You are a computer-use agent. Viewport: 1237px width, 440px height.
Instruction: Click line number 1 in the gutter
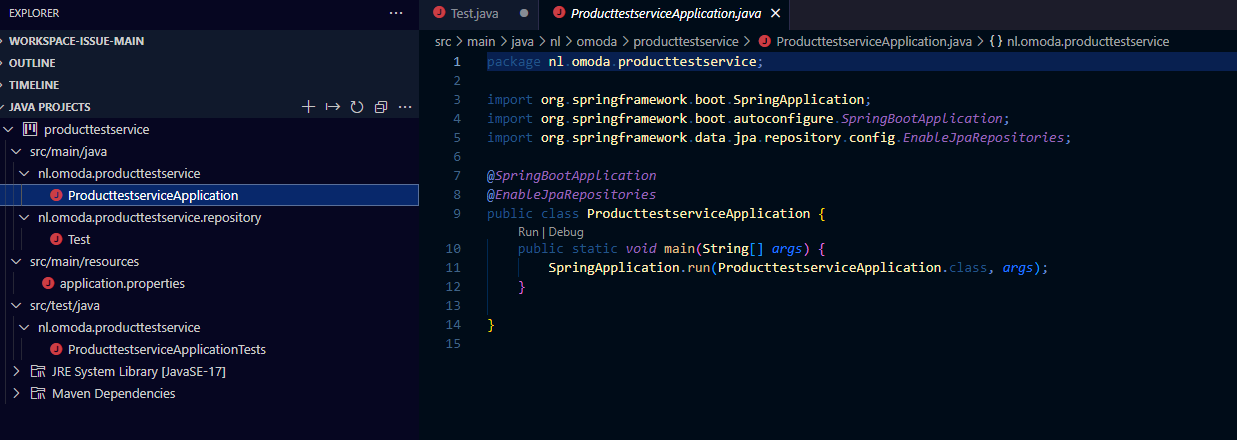pyautogui.click(x=457, y=61)
